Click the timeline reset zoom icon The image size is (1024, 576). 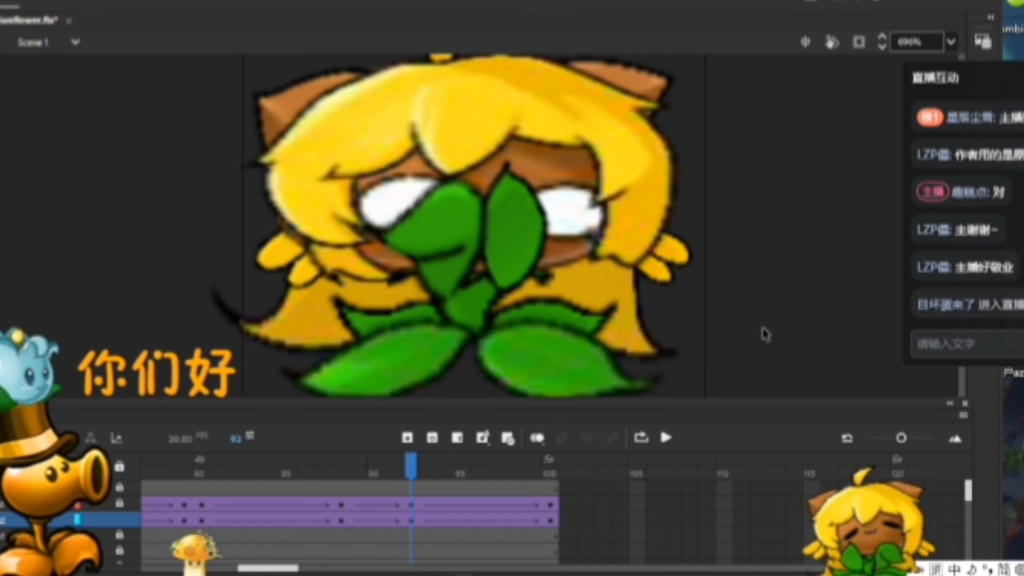tap(847, 438)
